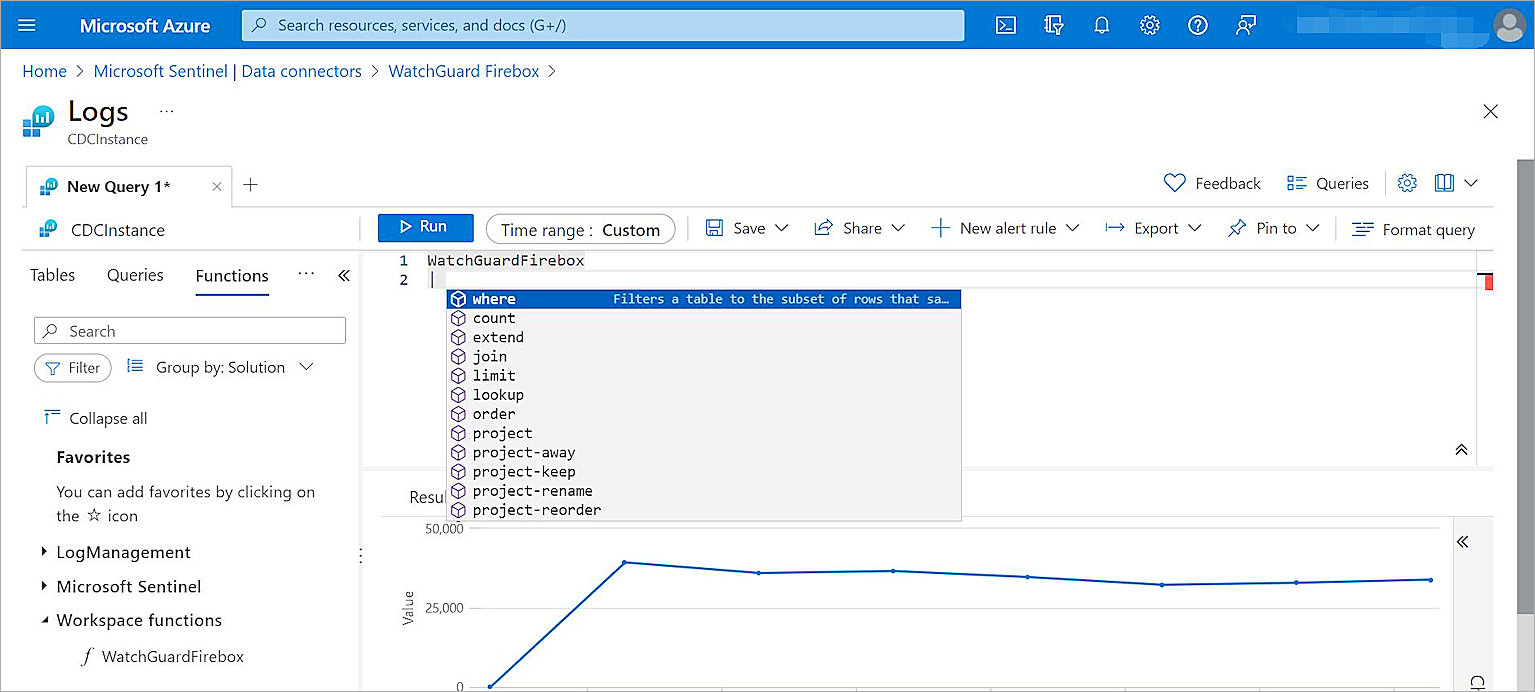Open the hamburger menu in top left
The image size is (1535, 692).
click(27, 25)
